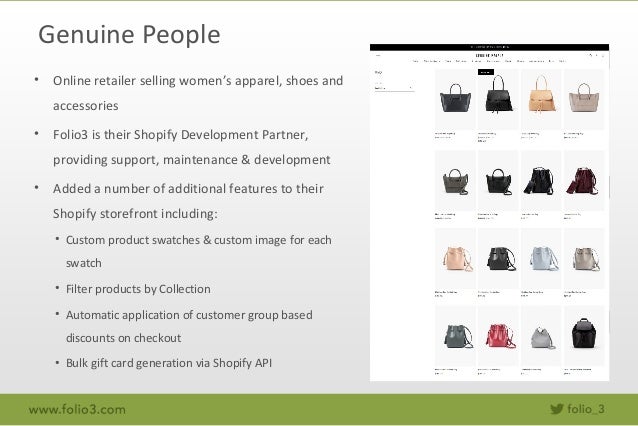The image size is (638, 426).
Task: Click "Added a number of additional features" bullet
Action: coord(188,189)
